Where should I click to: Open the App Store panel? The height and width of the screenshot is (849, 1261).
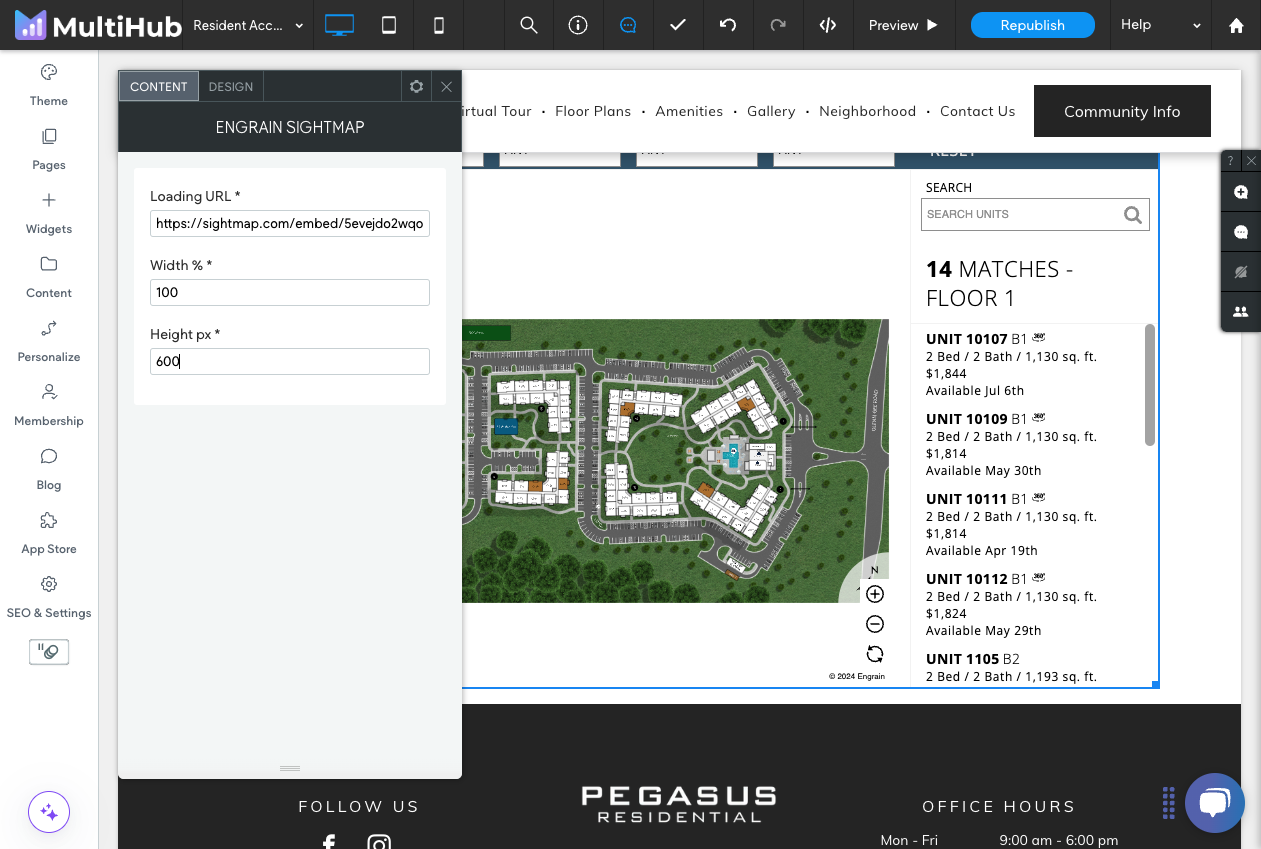(49, 533)
